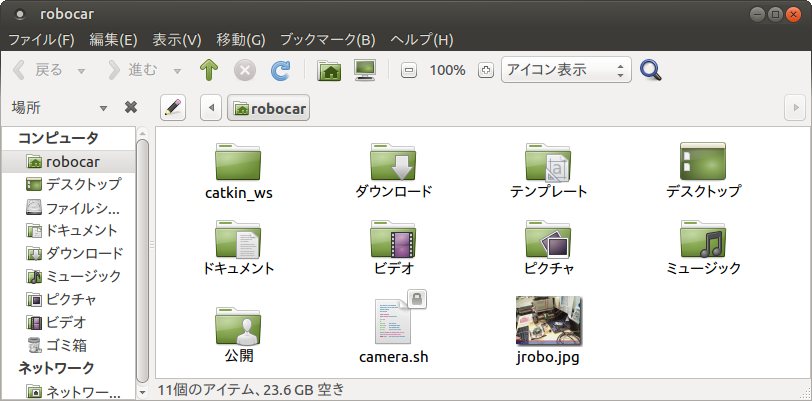This screenshot has width=812, height=401.
Task: Open the computer toolbar icon
Action: [x=365, y=70]
